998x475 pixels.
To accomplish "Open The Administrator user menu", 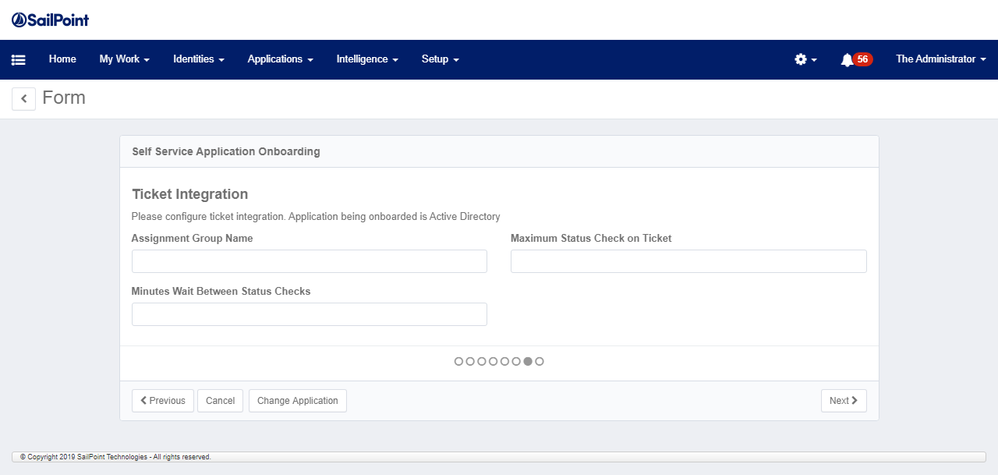I will (940, 60).
